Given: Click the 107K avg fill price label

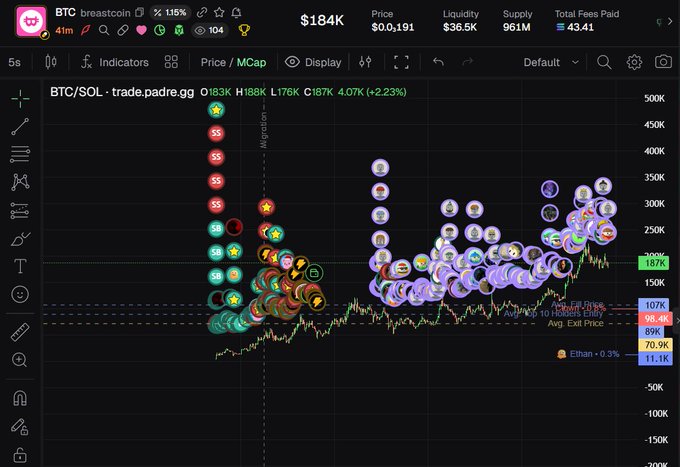Looking at the screenshot, I should 654,305.
